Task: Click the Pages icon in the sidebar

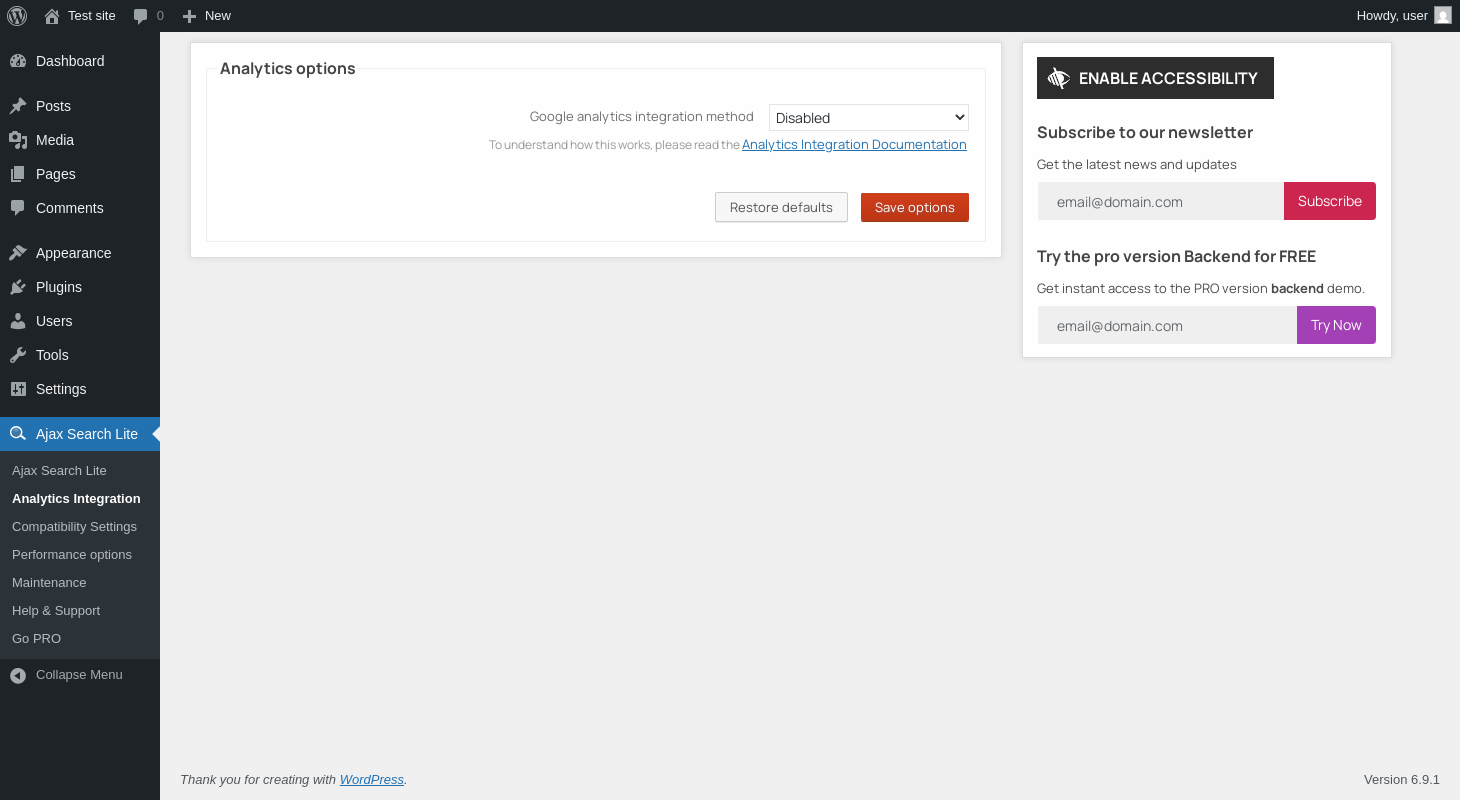Action: [18, 174]
